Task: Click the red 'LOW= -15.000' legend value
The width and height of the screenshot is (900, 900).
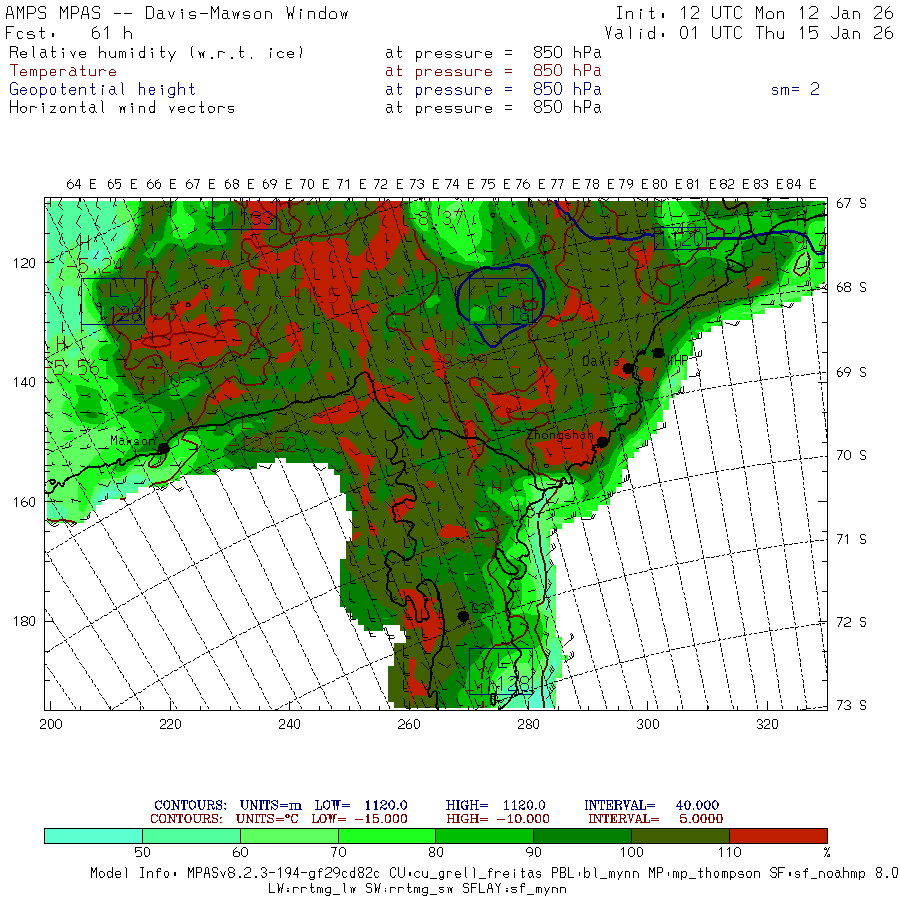Action: (359, 819)
